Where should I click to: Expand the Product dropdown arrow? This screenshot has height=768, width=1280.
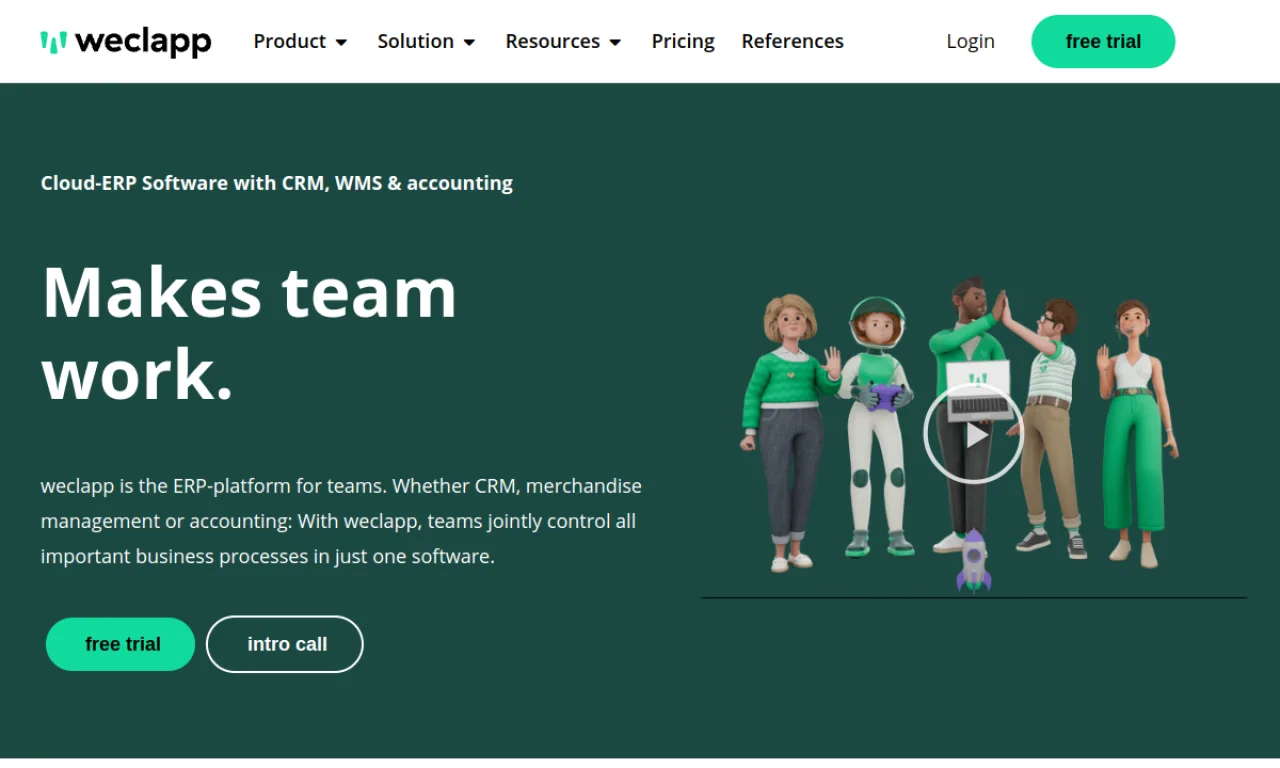pos(341,42)
